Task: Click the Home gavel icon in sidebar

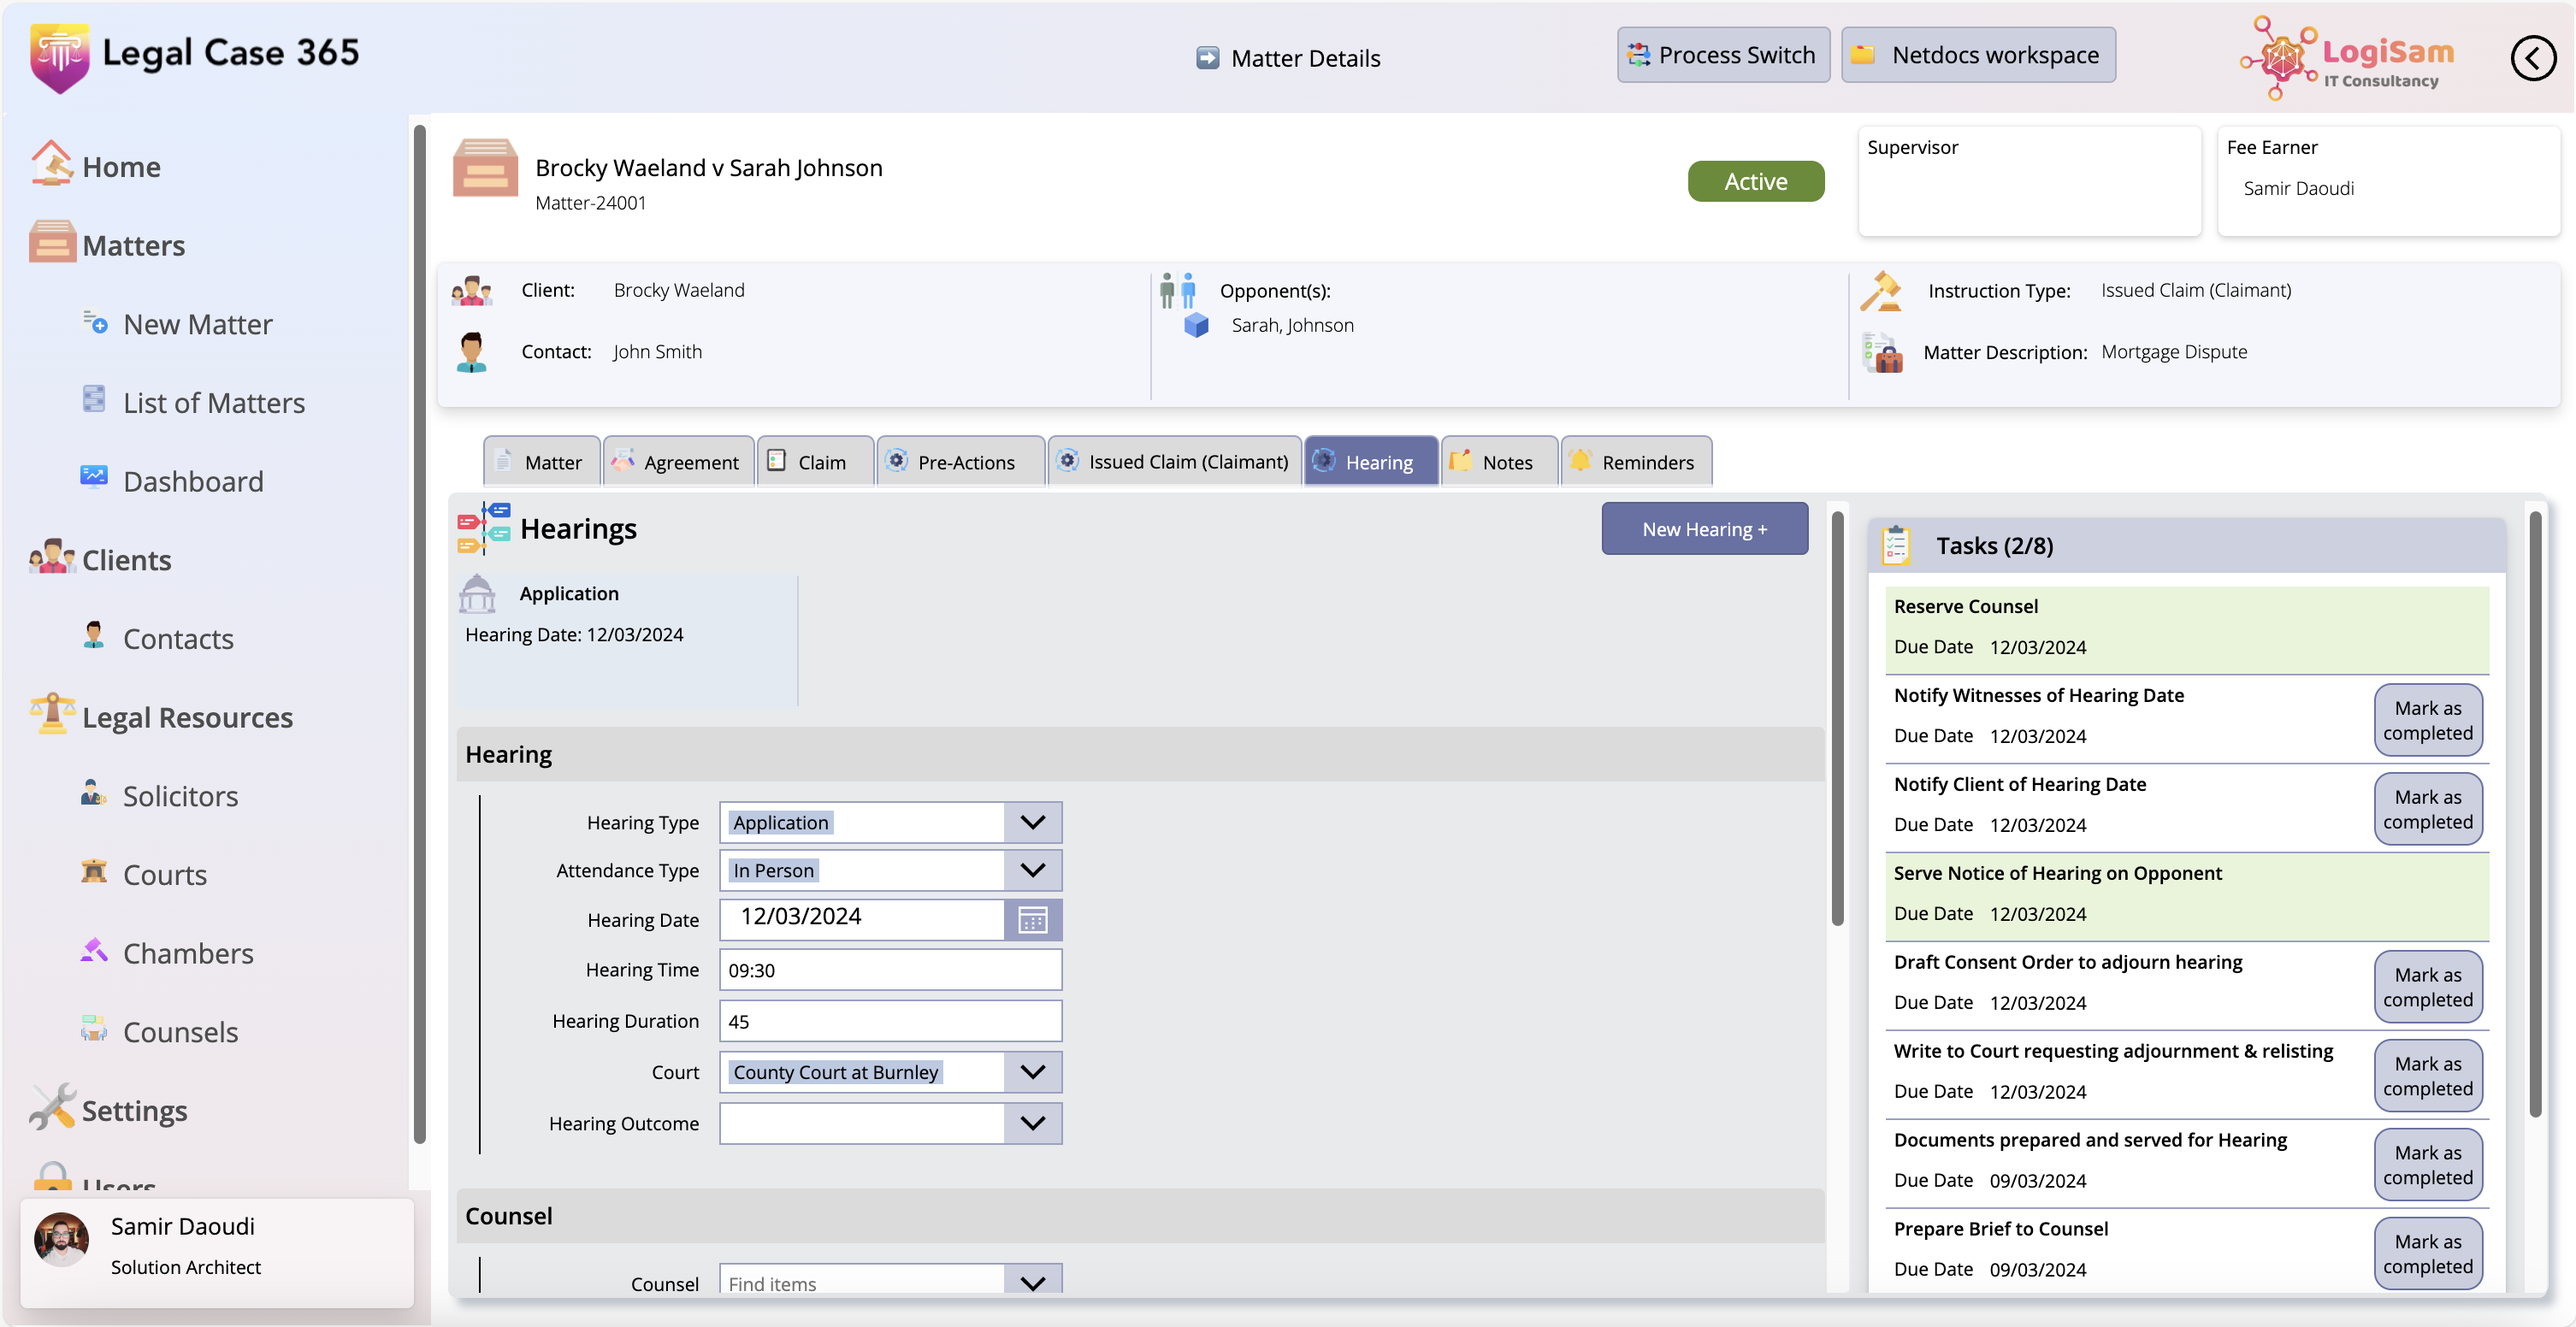Action: tap(52, 163)
